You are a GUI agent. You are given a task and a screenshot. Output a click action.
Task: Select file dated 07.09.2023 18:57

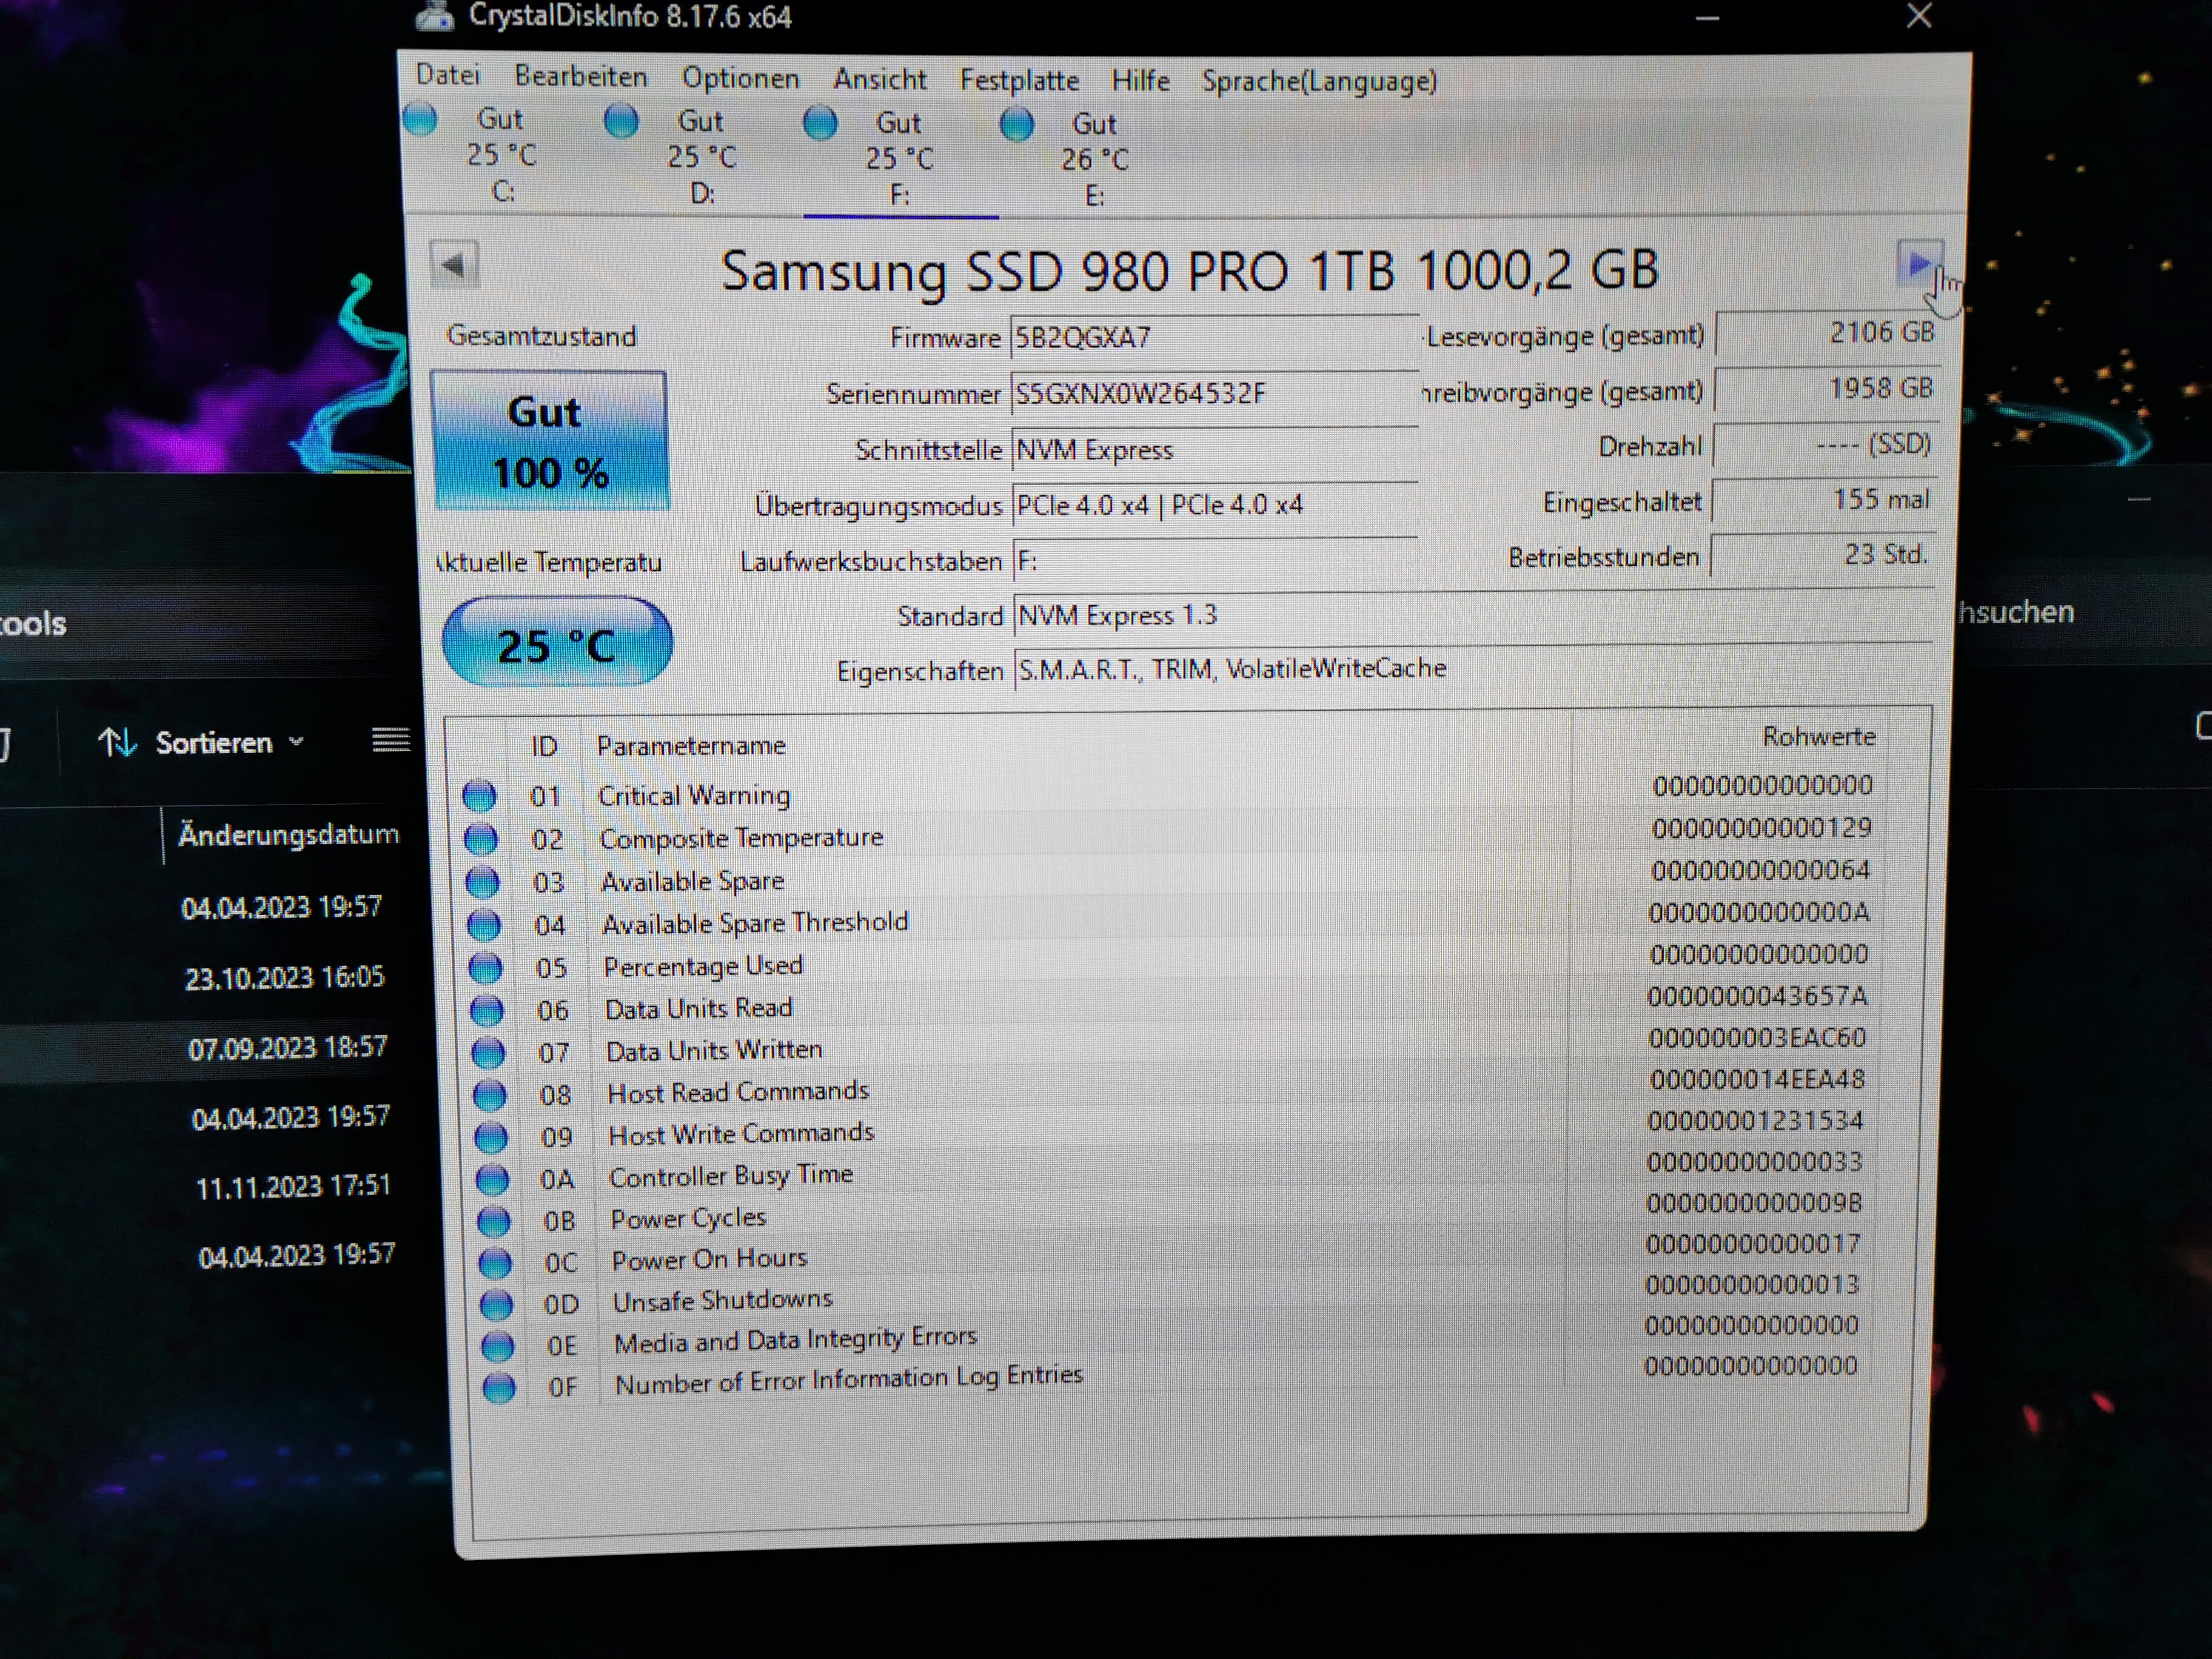(x=287, y=1048)
